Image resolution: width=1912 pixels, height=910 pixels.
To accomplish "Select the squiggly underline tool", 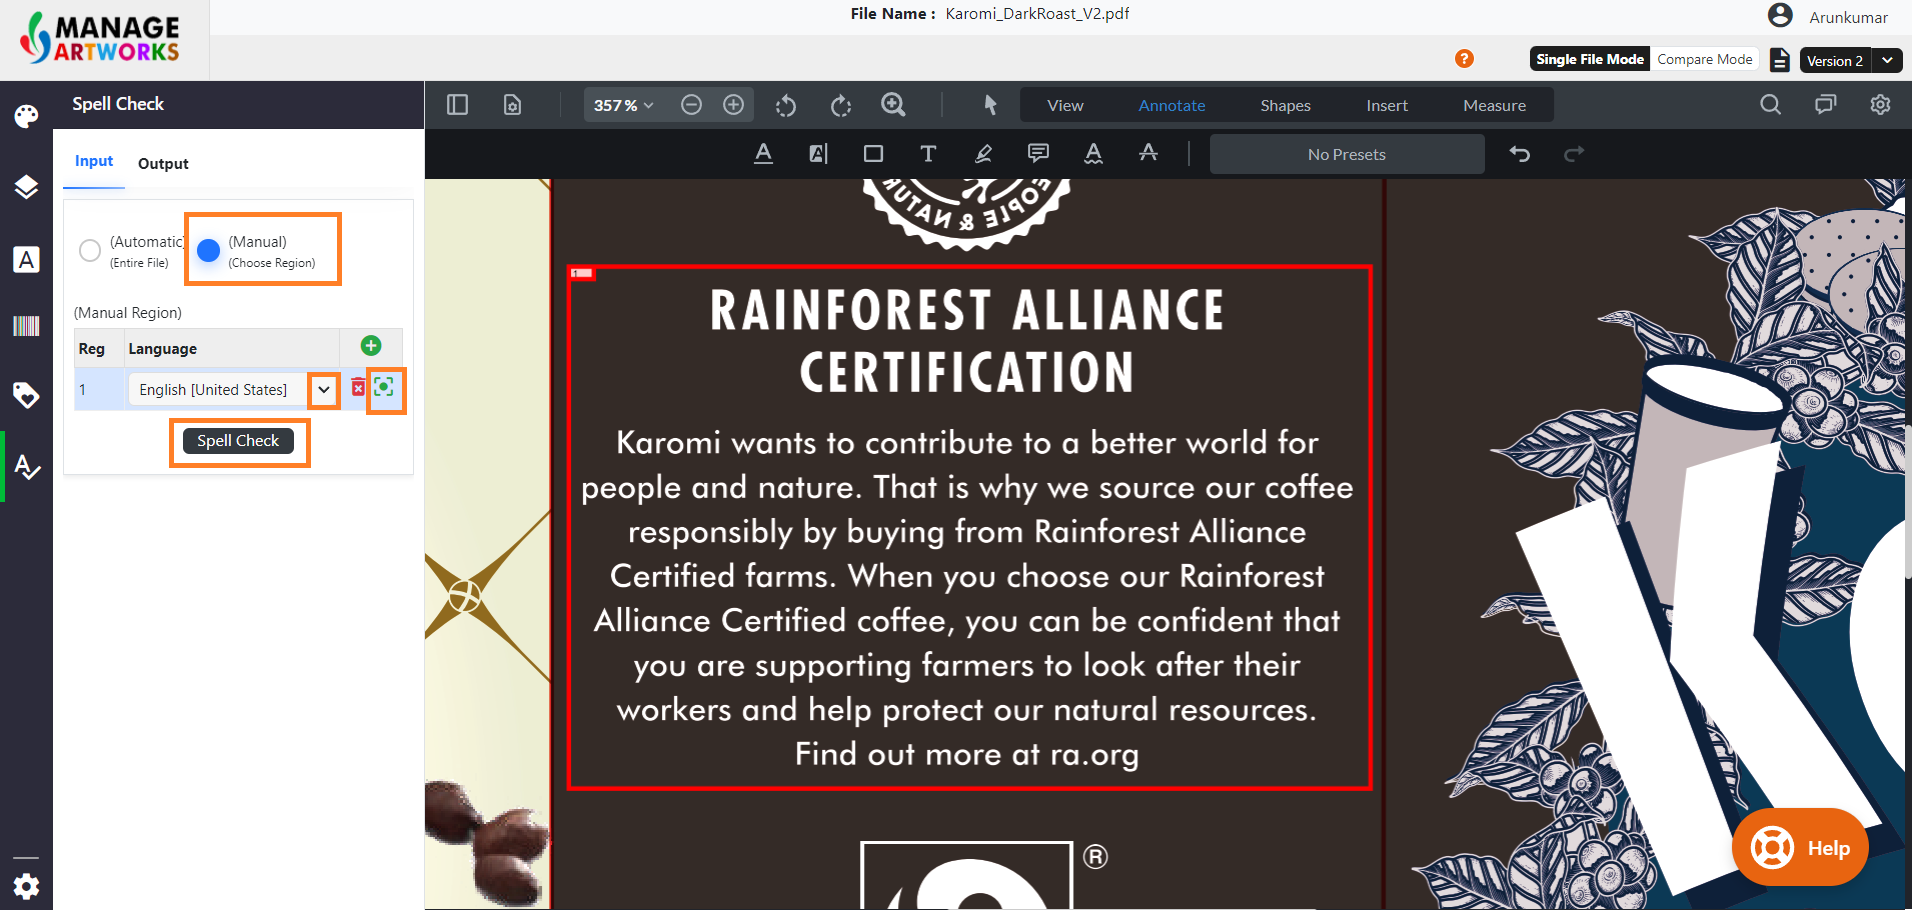I will [1093, 154].
